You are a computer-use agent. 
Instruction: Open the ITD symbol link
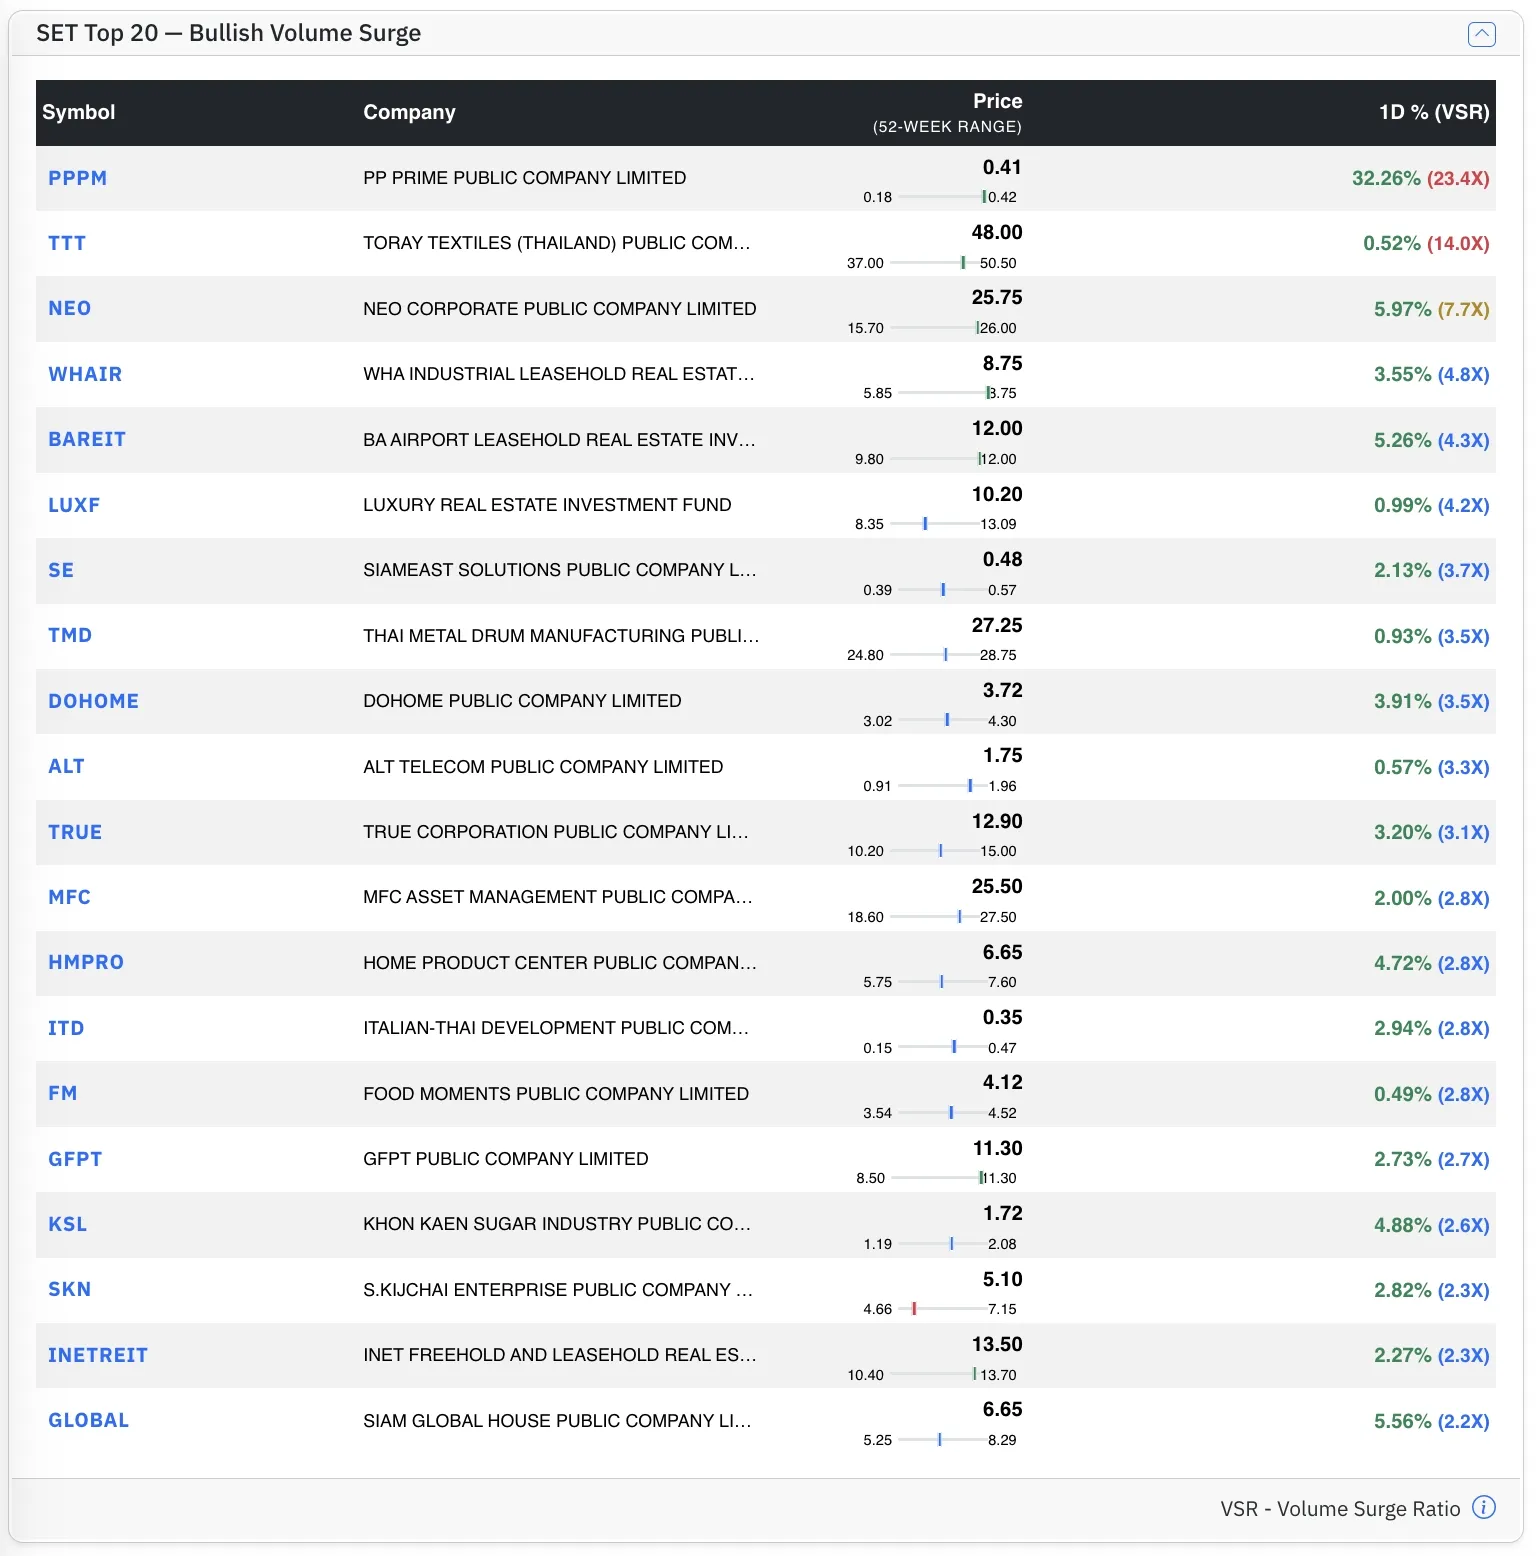(x=66, y=1028)
